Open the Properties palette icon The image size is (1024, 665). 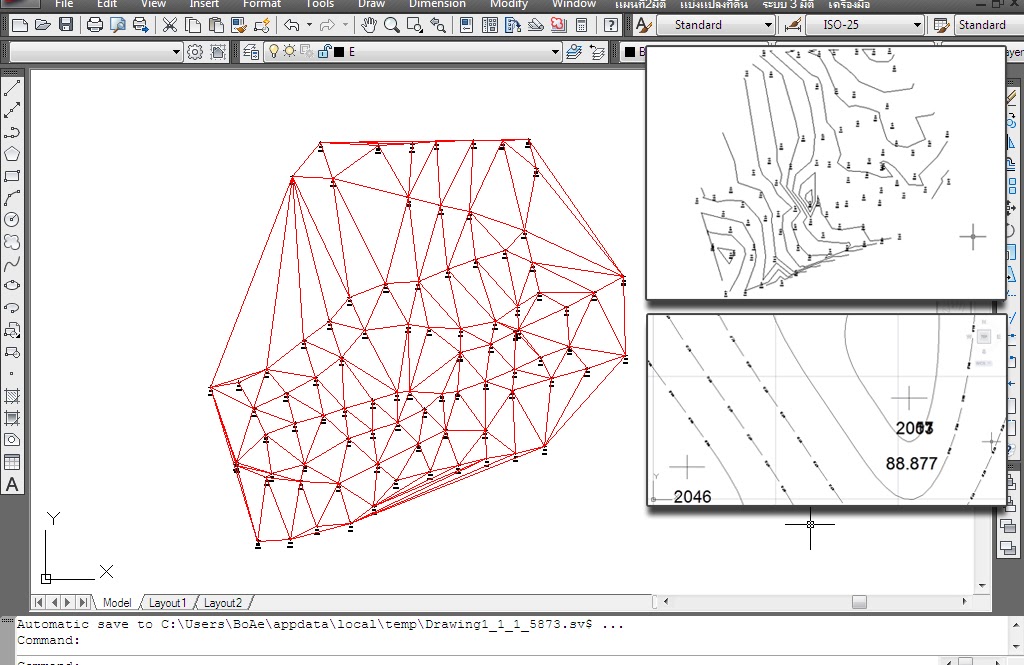pos(466,25)
